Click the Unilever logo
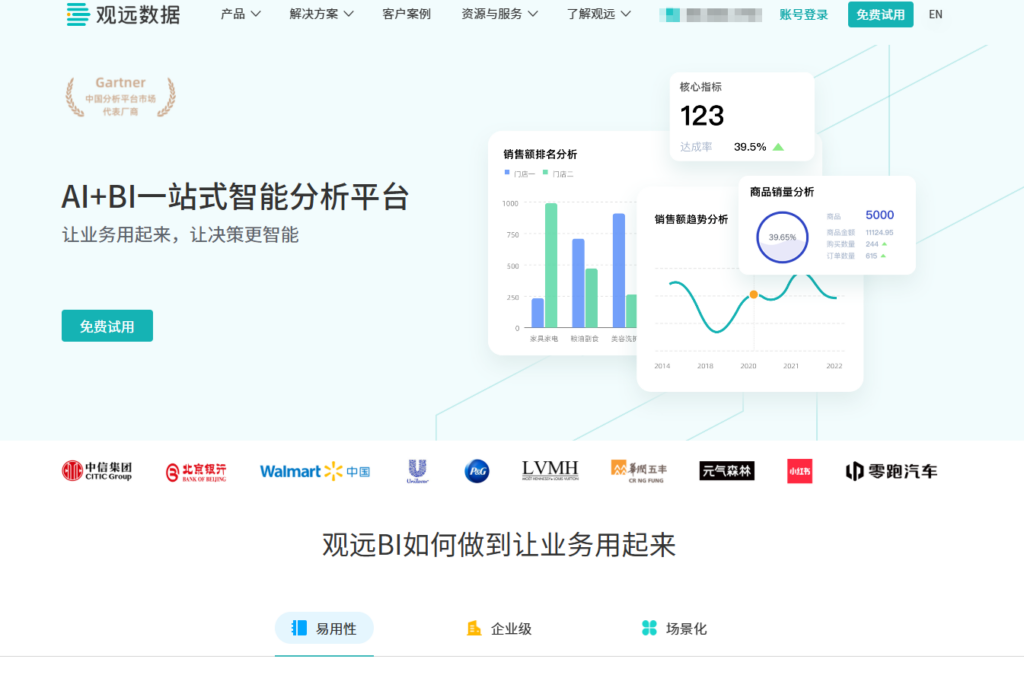Screen dimensions: 1024x675 click(x=417, y=470)
